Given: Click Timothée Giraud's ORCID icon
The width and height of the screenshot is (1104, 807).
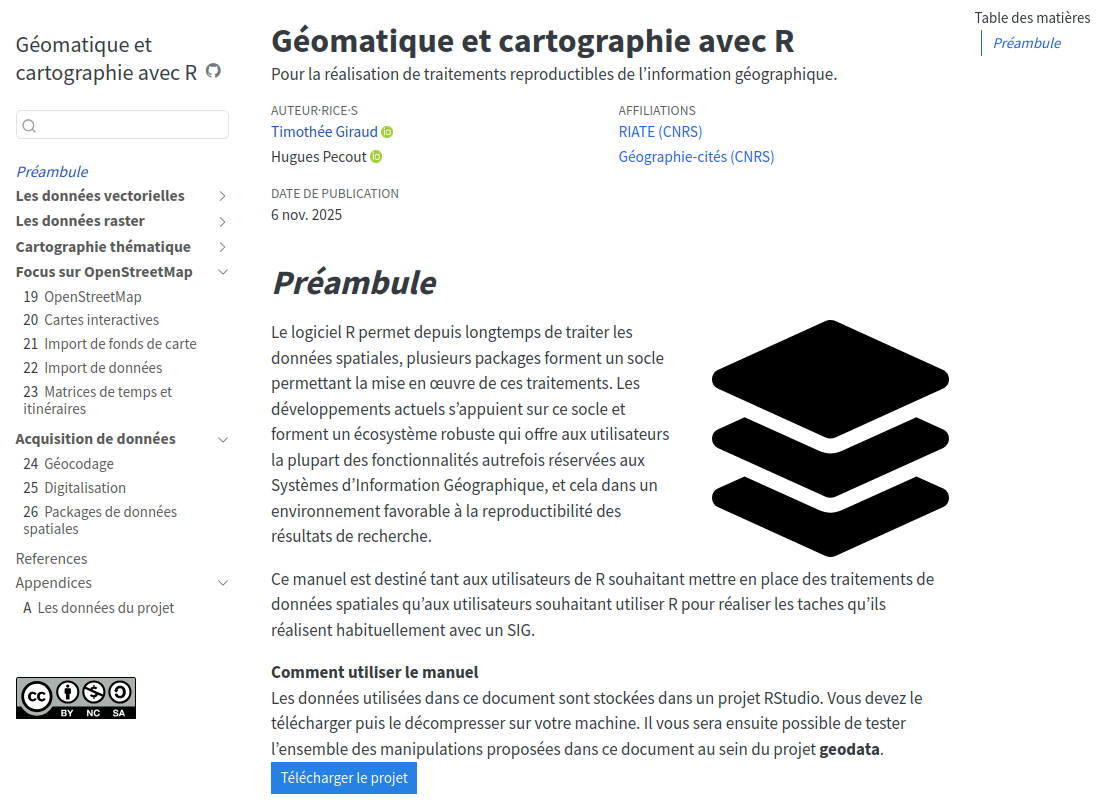Looking at the screenshot, I should pos(387,132).
